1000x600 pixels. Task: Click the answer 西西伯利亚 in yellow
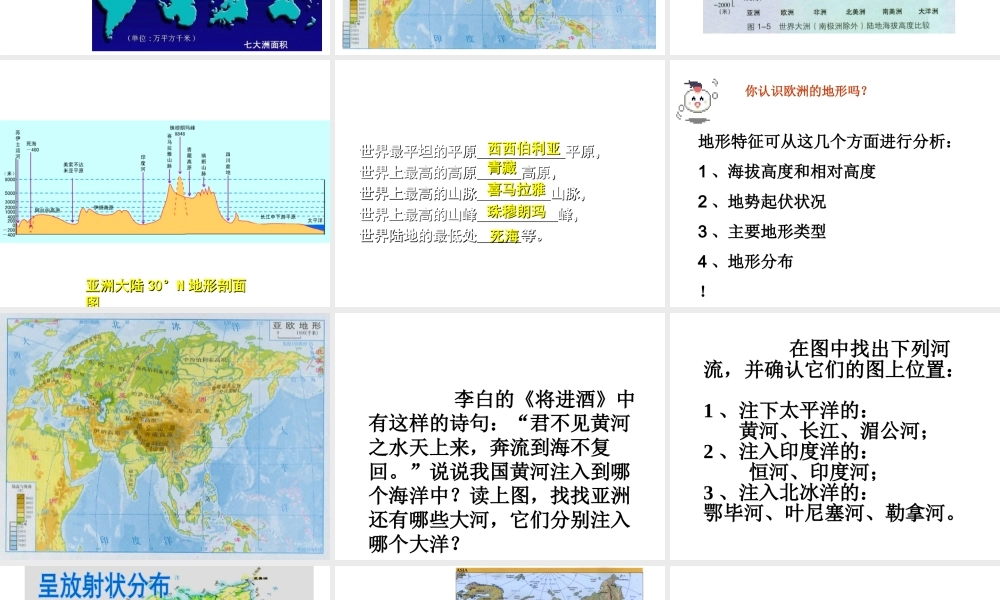click(524, 149)
